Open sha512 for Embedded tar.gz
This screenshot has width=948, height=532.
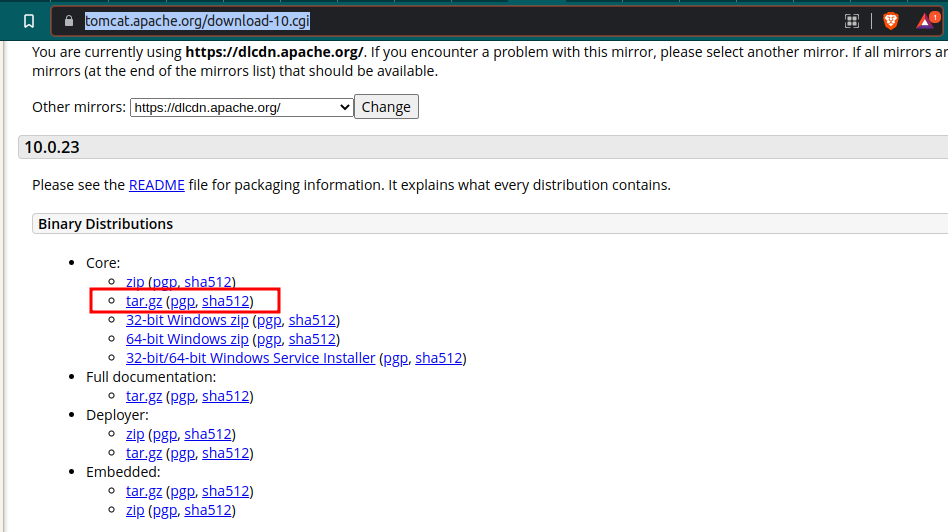tap(226, 491)
